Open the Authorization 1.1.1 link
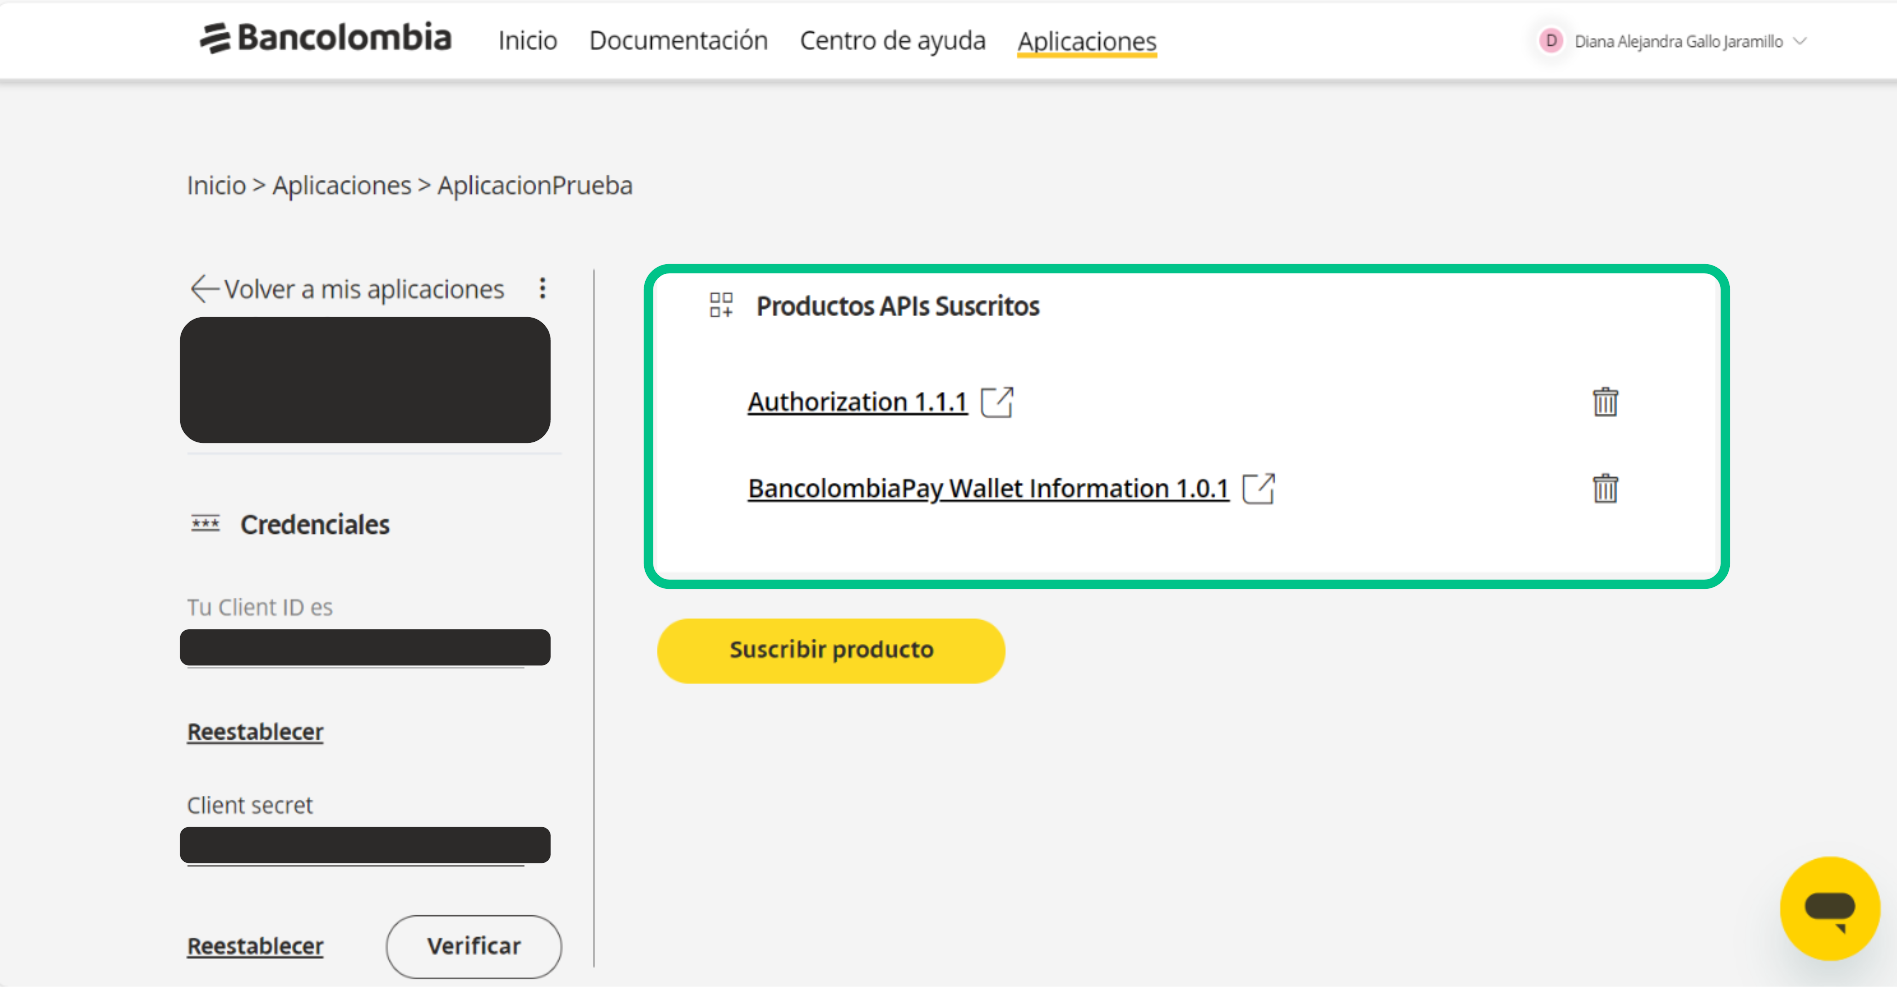Viewport: 1897px width, 987px height. click(857, 402)
